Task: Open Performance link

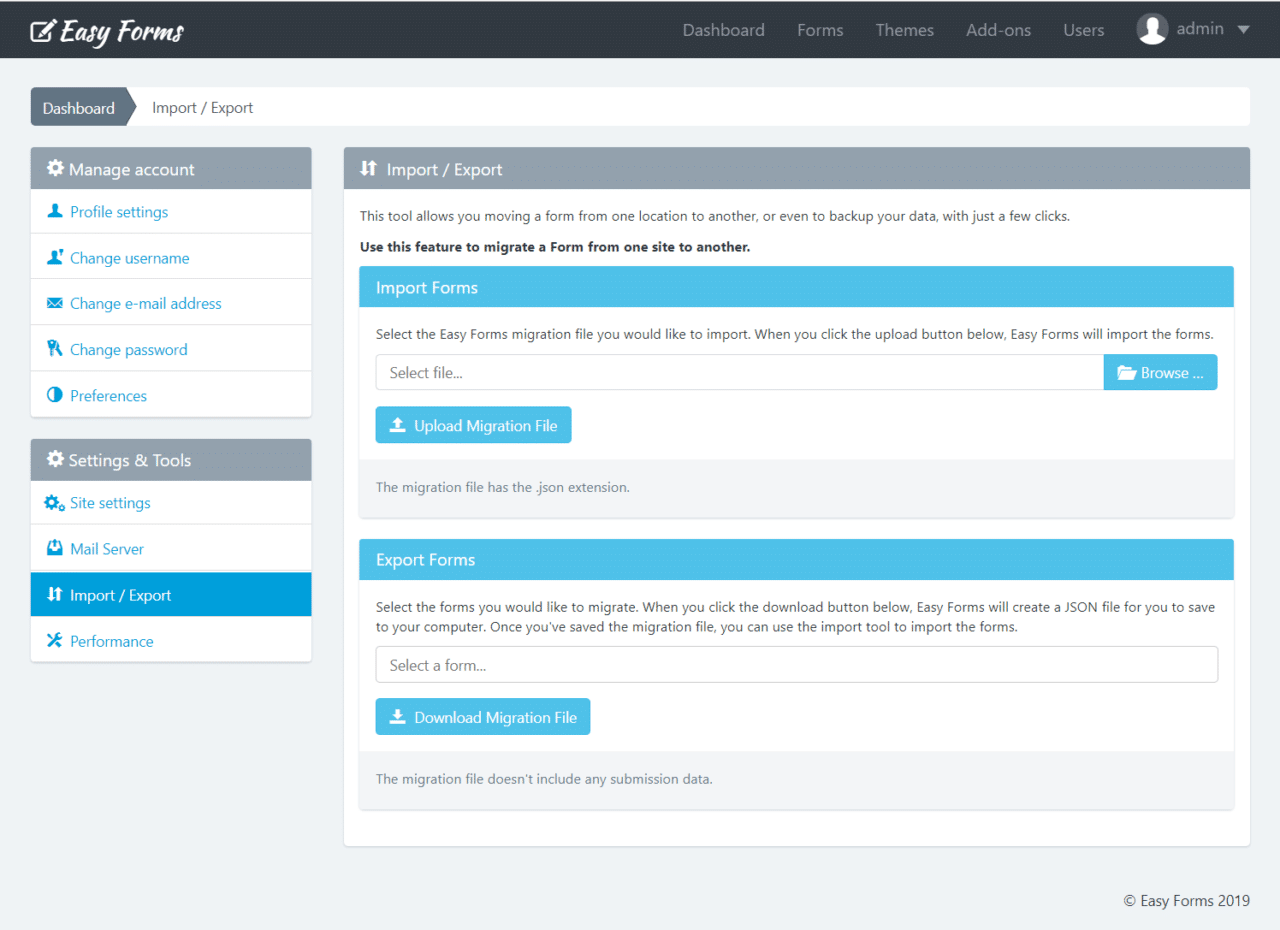Action: [x=112, y=641]
